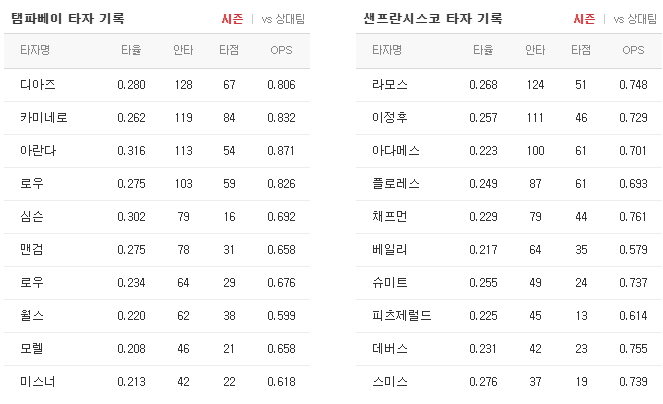Select batter 카미네로
Image resolution: width=663 pixels, height=404 pixels.
coord(44,118)
